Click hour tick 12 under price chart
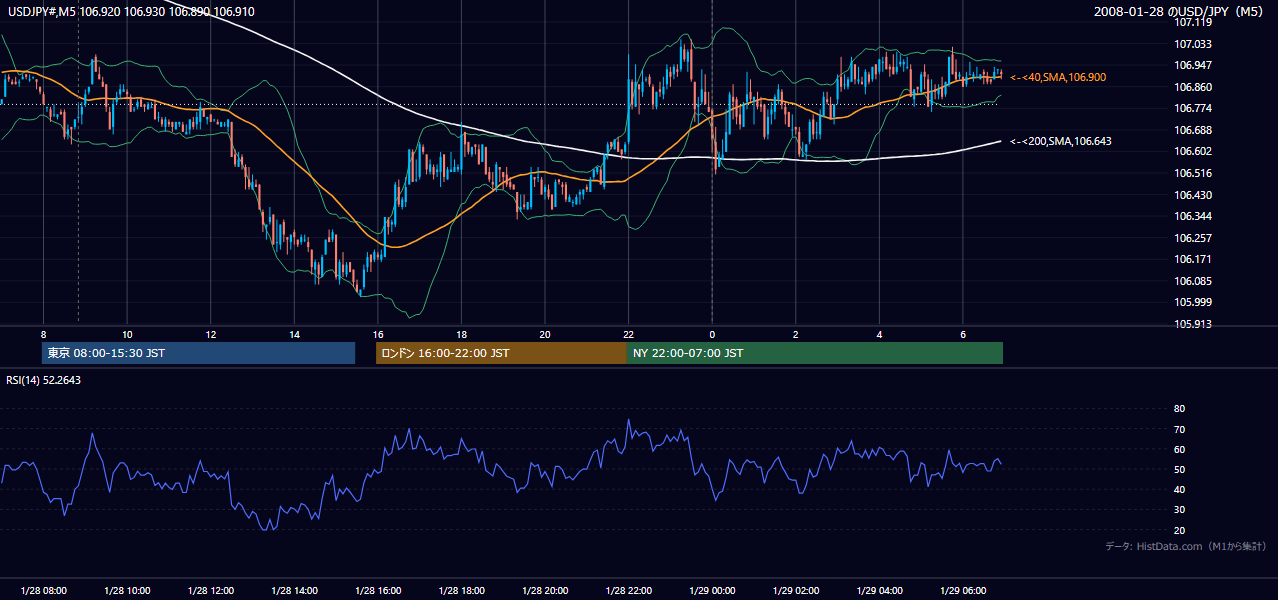 point(210,334)
